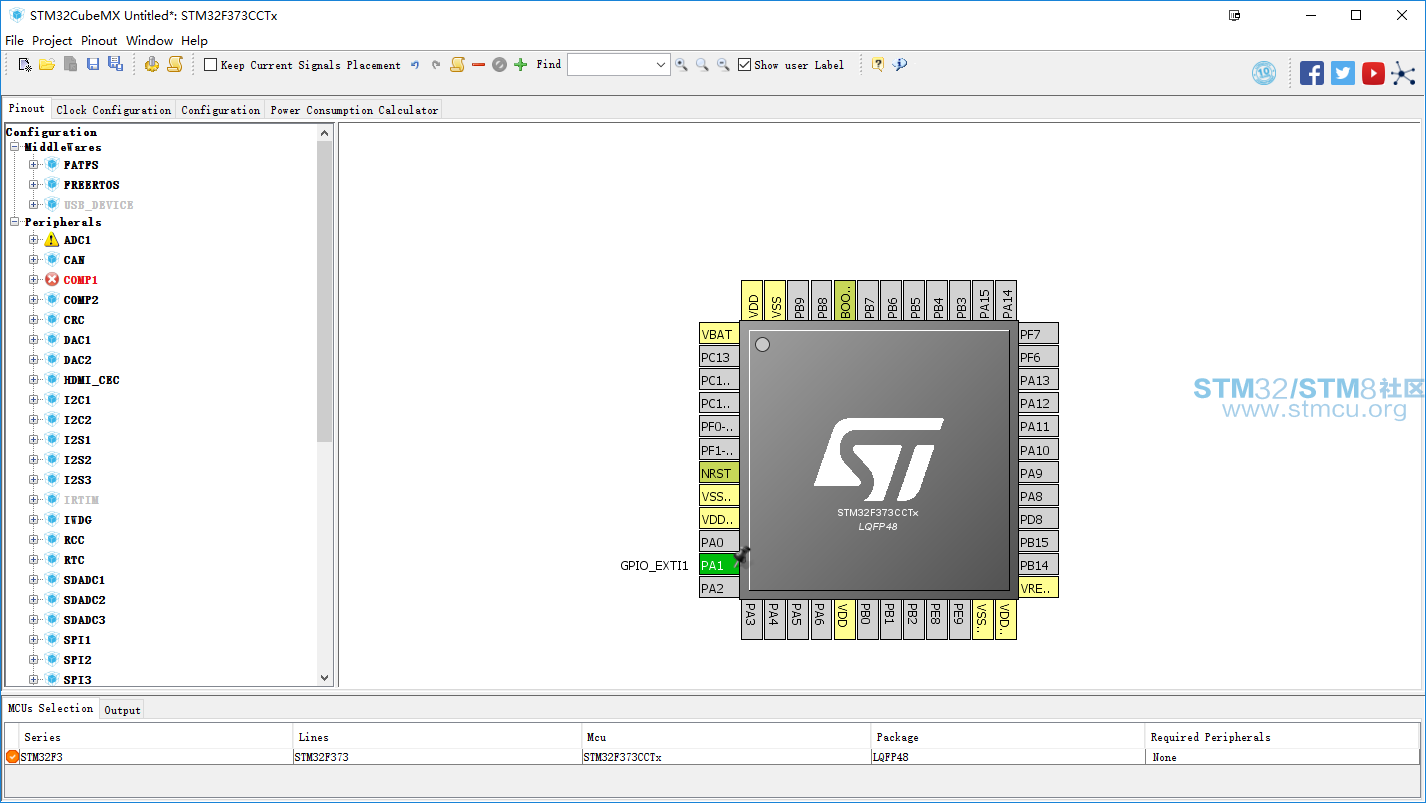Click the red minus toolbar icon
This screenshot has height=803, width=1426.
[478, 65]
